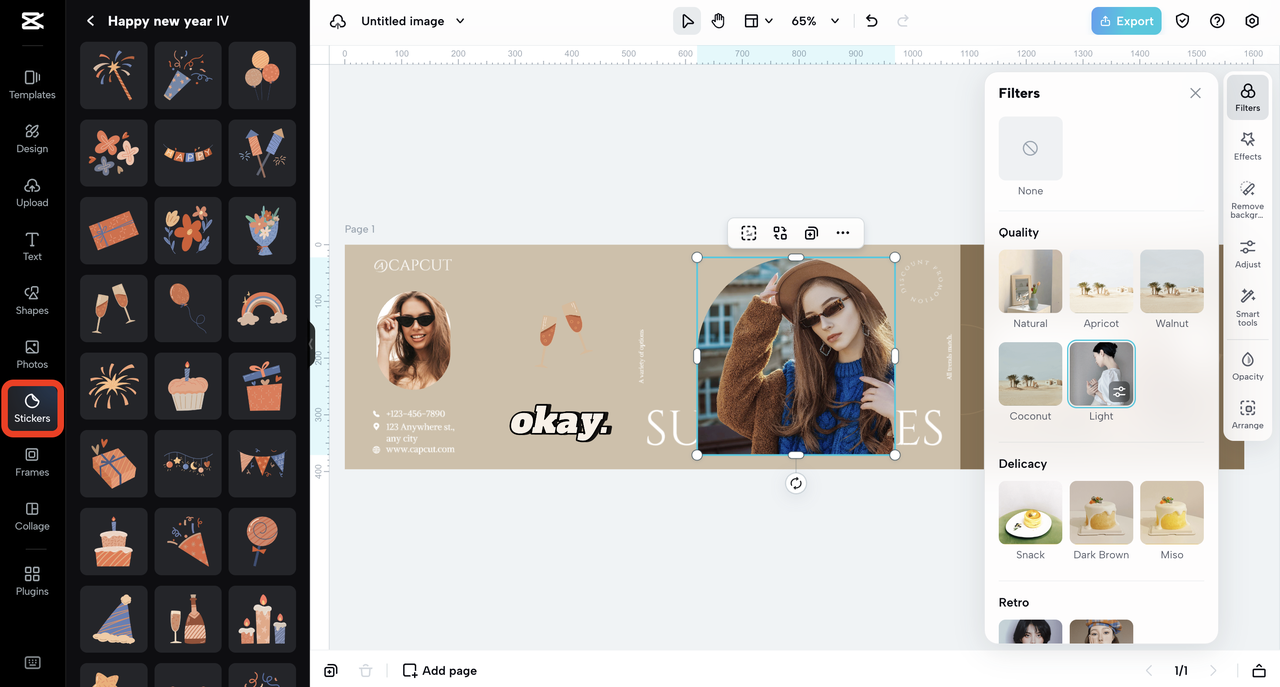
Task: Click the rotate handle below the image
Action: tap(795, 483)
